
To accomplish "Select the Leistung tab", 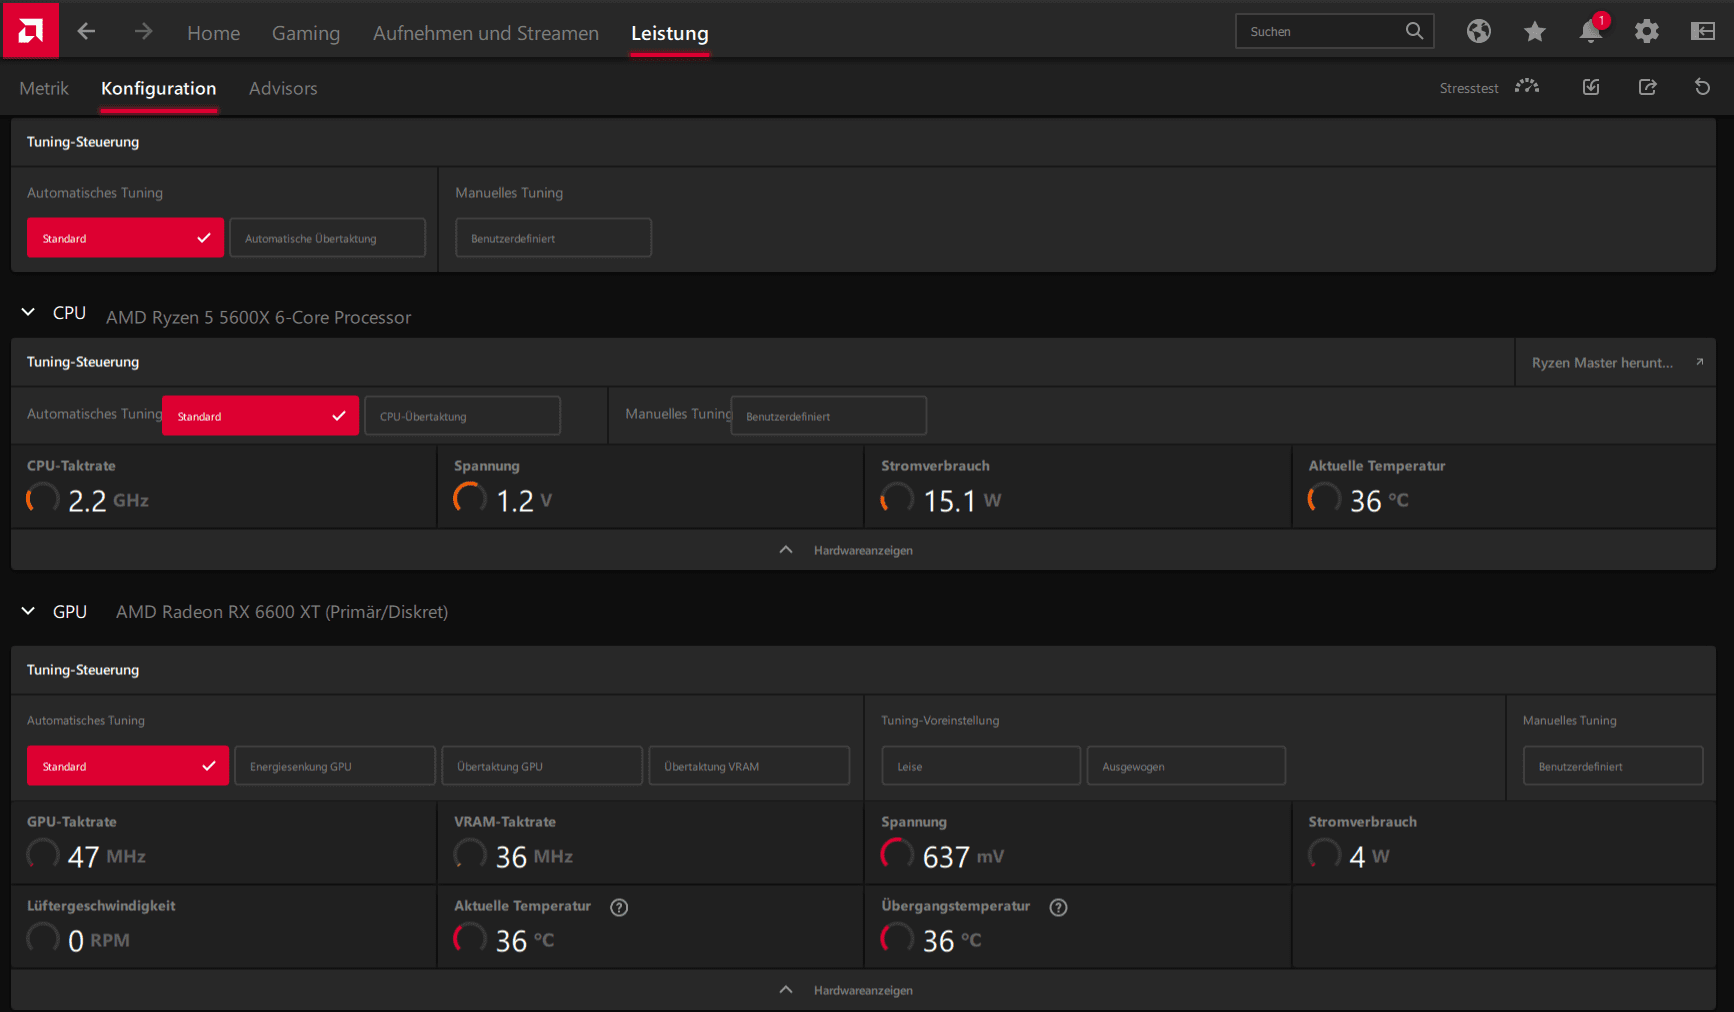I will (x=670, y=33).
